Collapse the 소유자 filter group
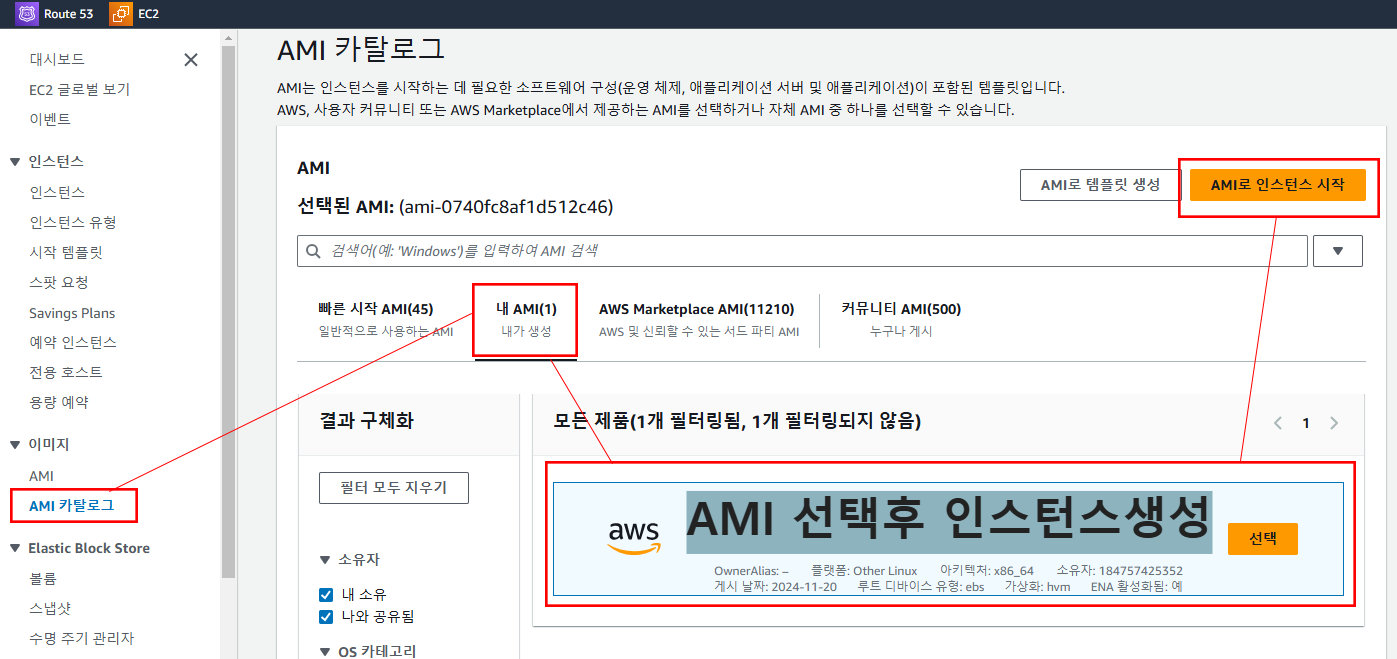 [325, 560]
